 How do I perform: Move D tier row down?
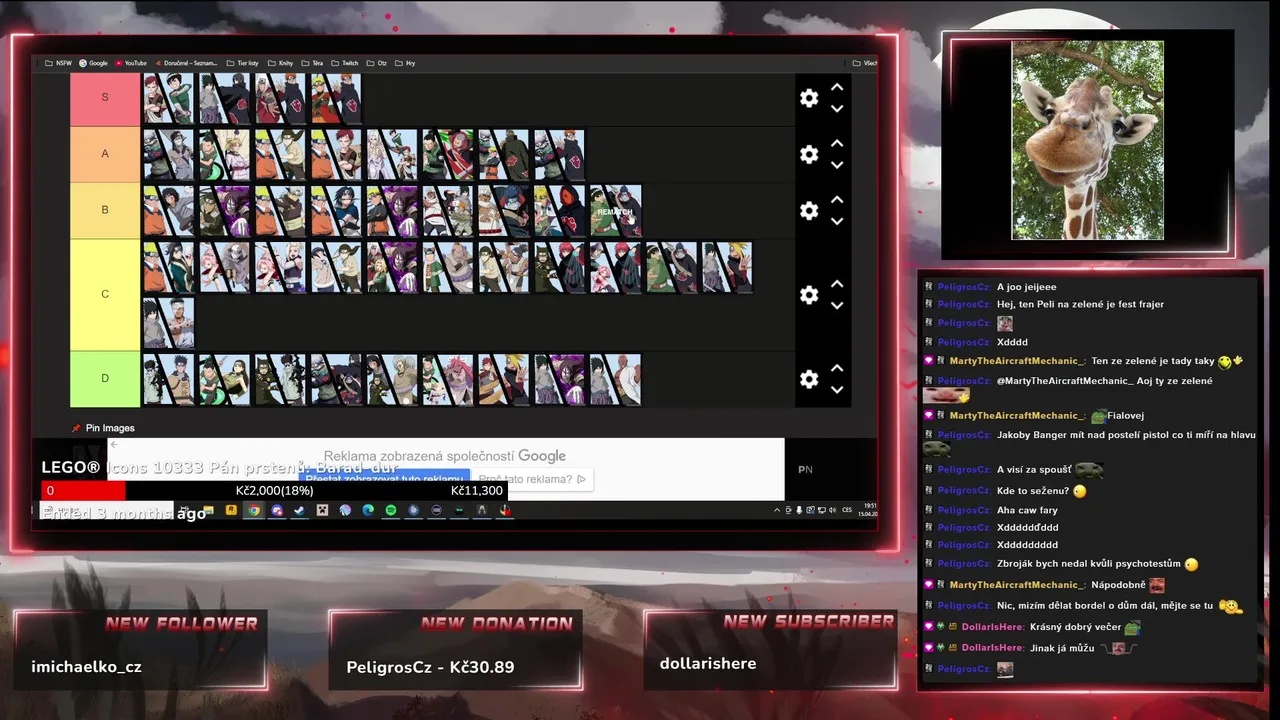coord(837,390)
